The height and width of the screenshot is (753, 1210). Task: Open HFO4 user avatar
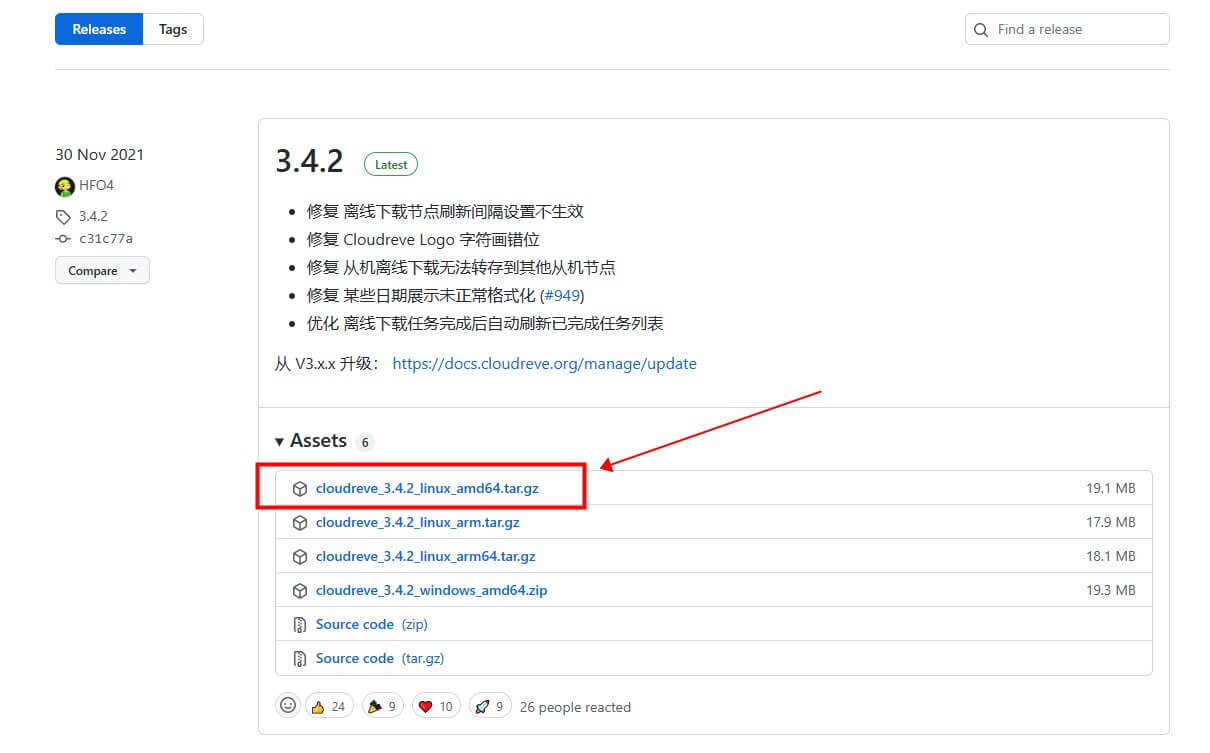[x=65, y=186]
